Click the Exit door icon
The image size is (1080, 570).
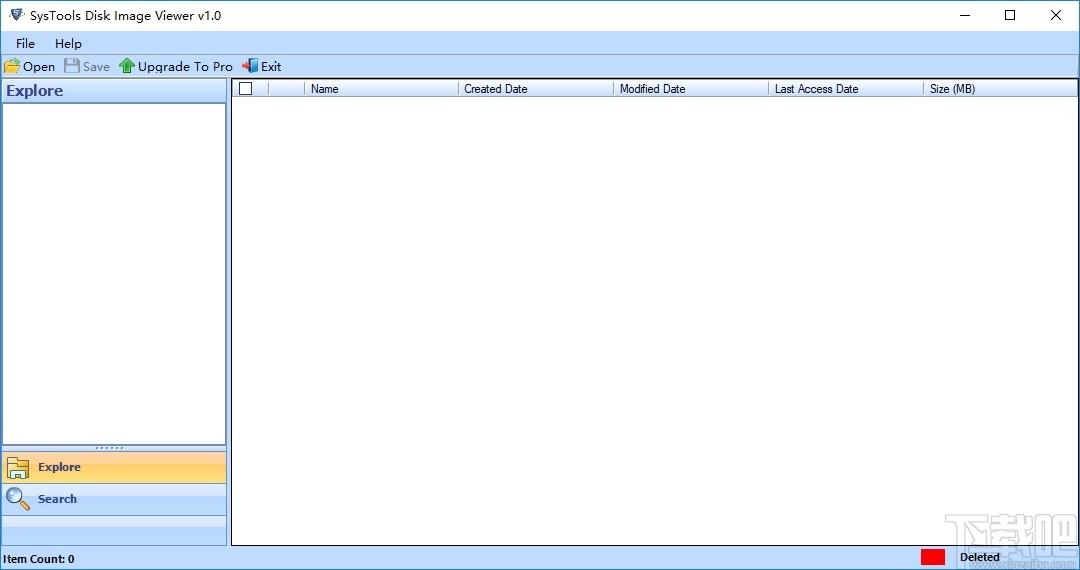pos(250,66)
